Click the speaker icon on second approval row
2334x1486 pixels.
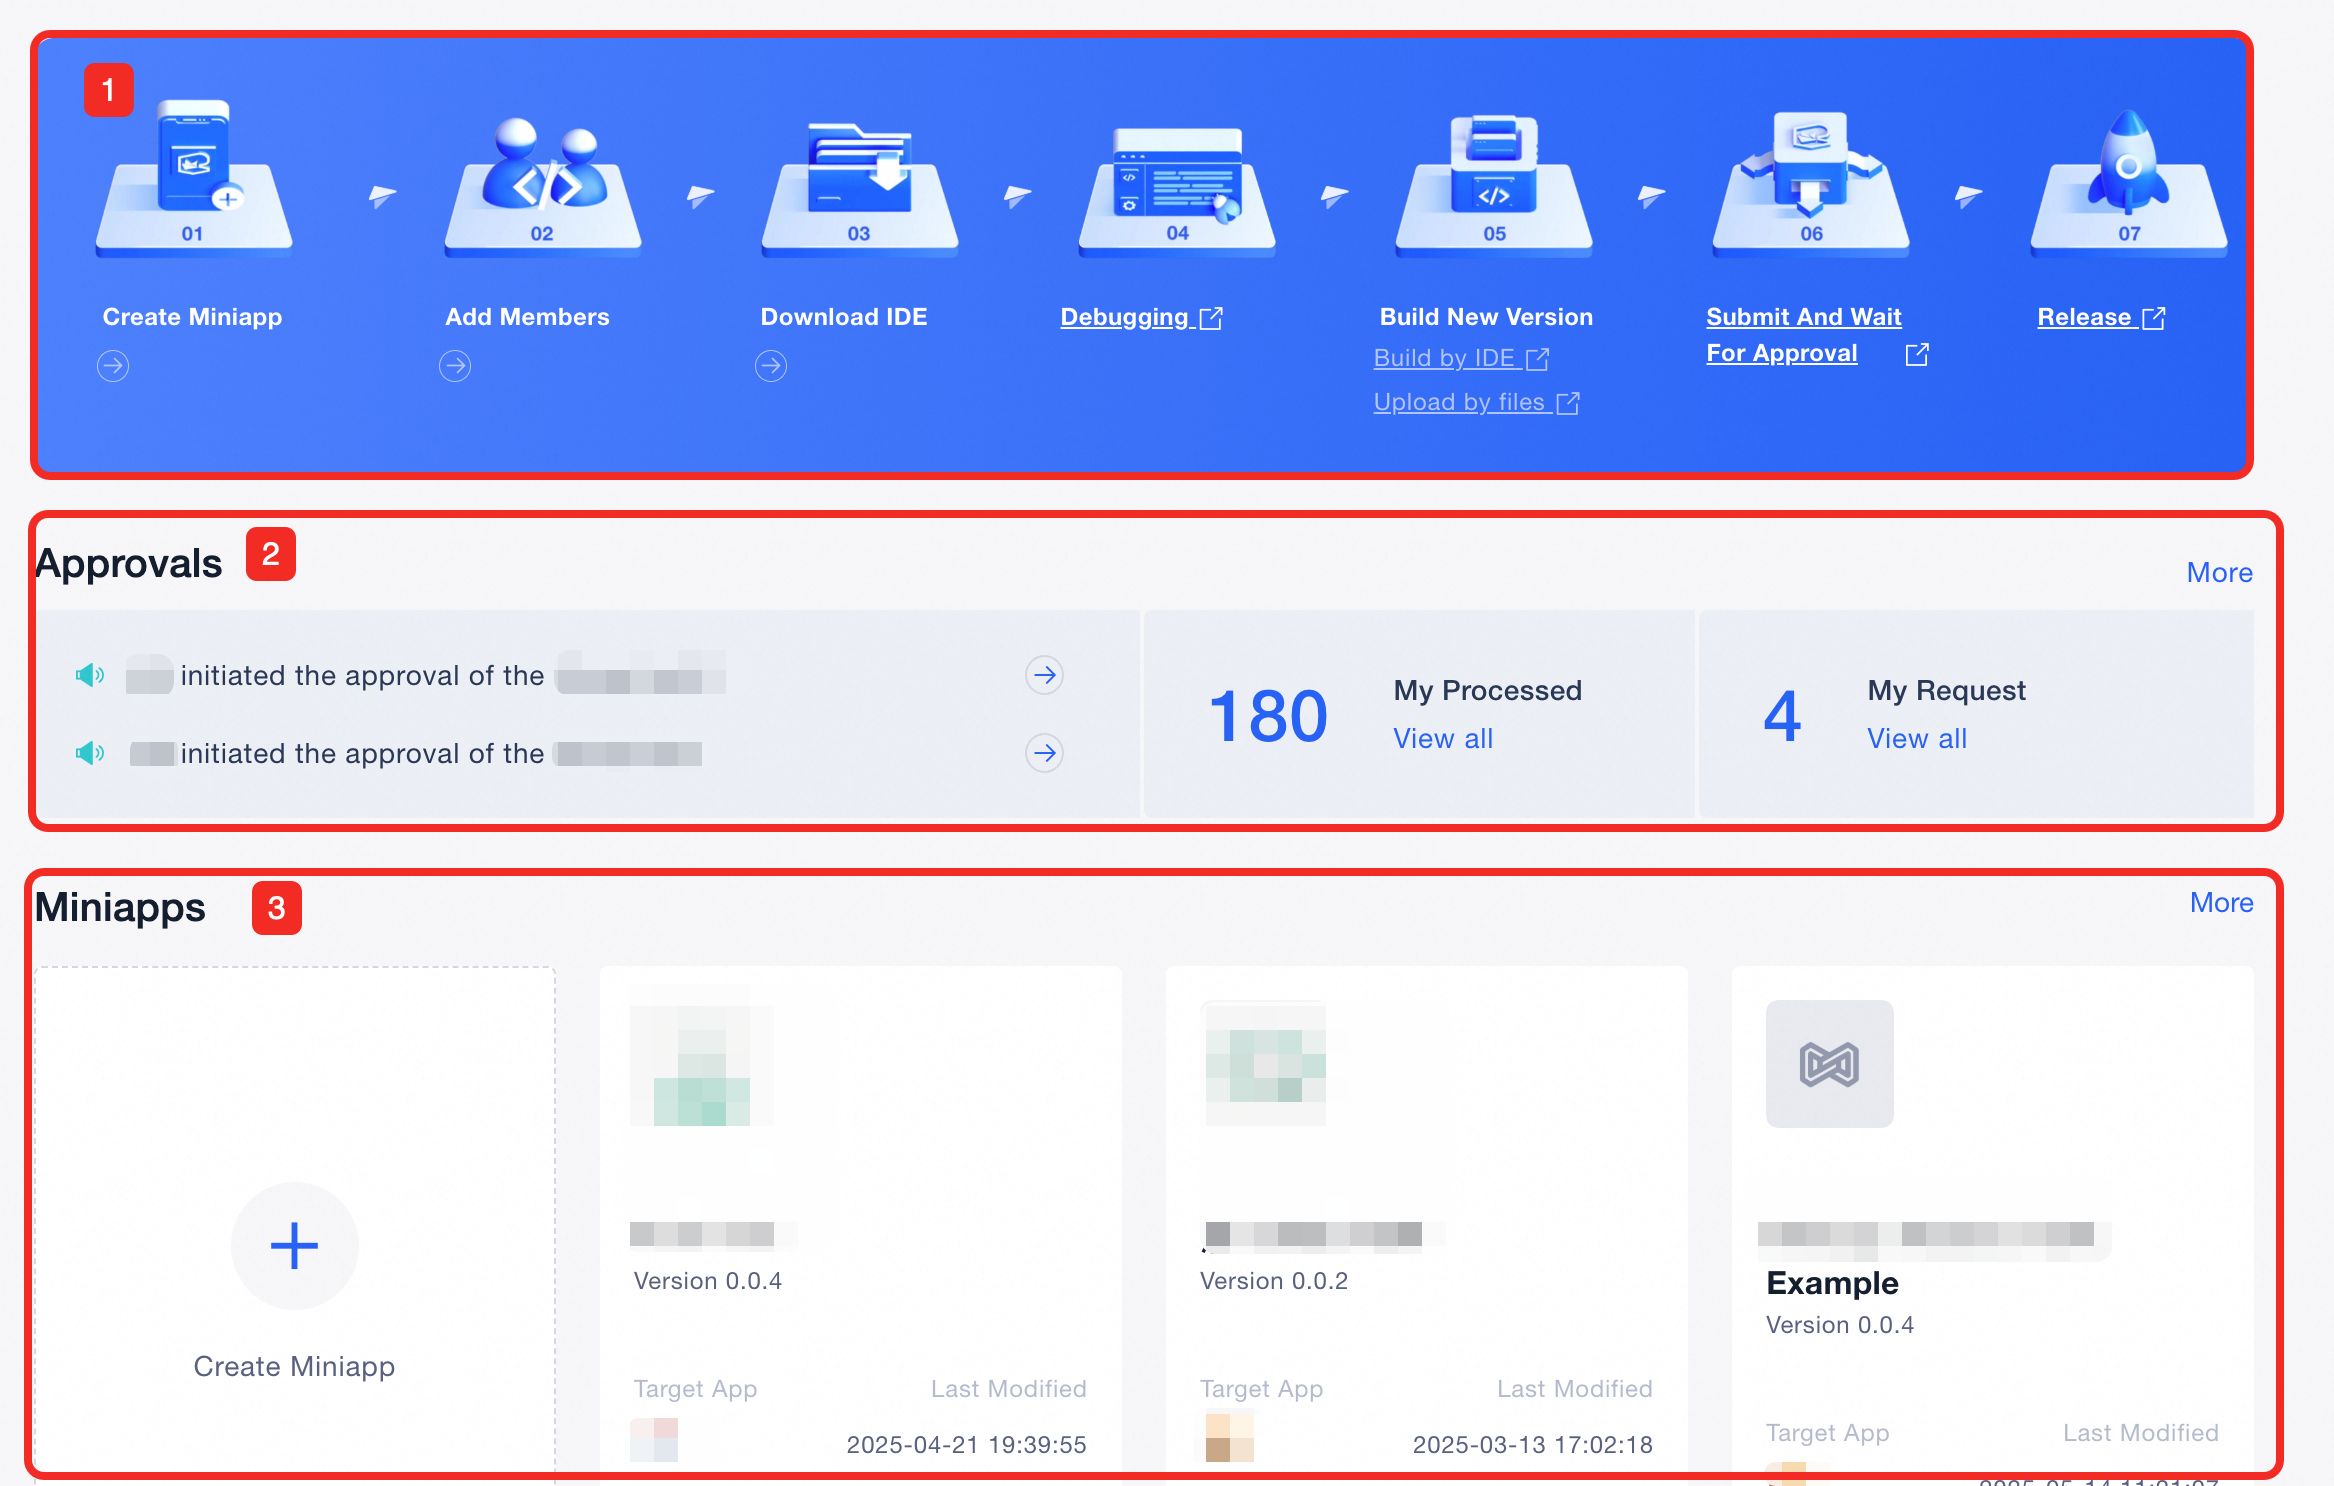[90, 753]
